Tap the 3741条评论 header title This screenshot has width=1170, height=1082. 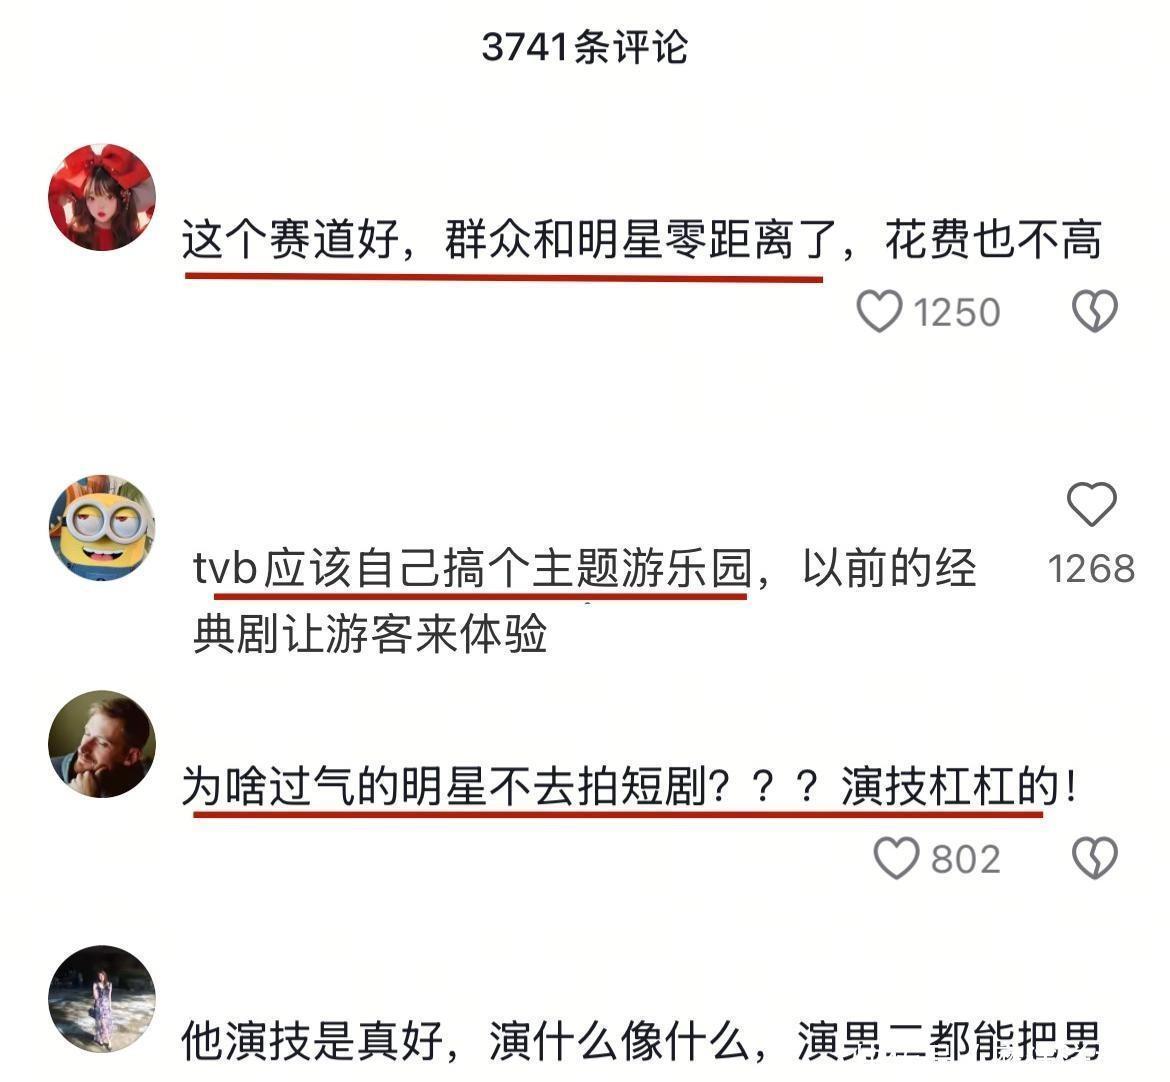click(584, 47)
